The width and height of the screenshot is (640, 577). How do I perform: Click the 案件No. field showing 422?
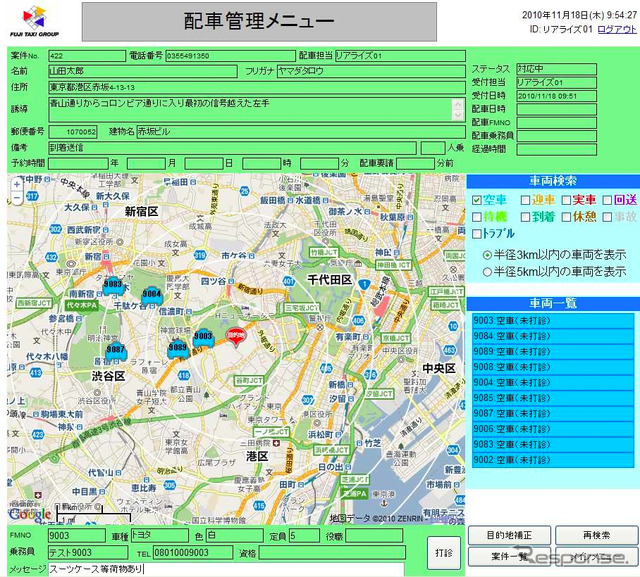click(87, 56)
